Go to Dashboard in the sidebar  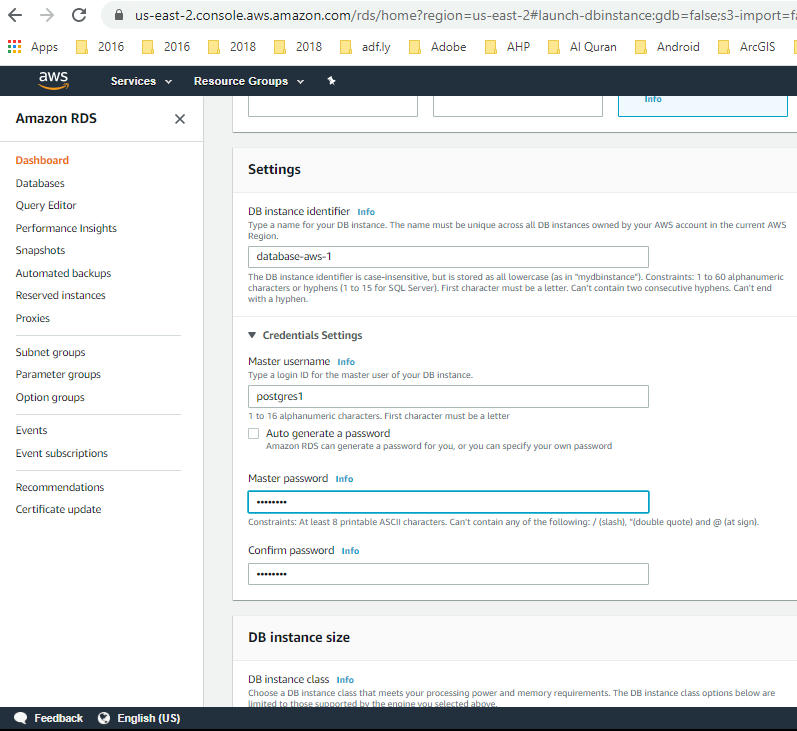[x=42, y=161]
